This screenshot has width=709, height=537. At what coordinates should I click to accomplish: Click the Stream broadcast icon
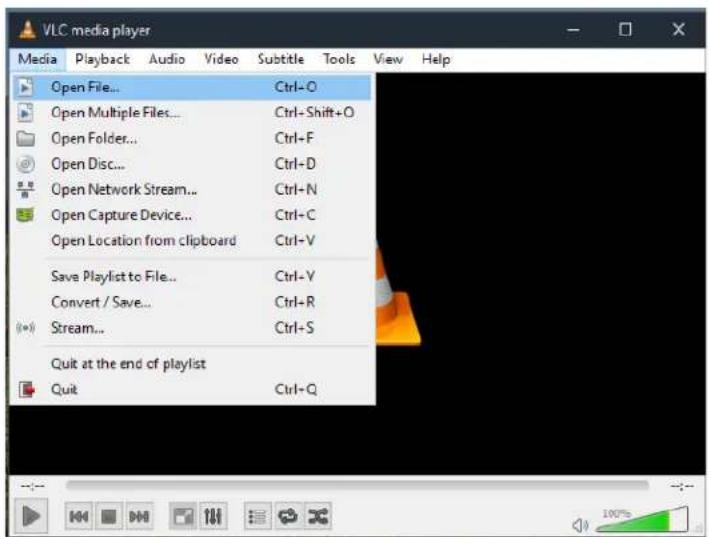(x=25, y=327)
